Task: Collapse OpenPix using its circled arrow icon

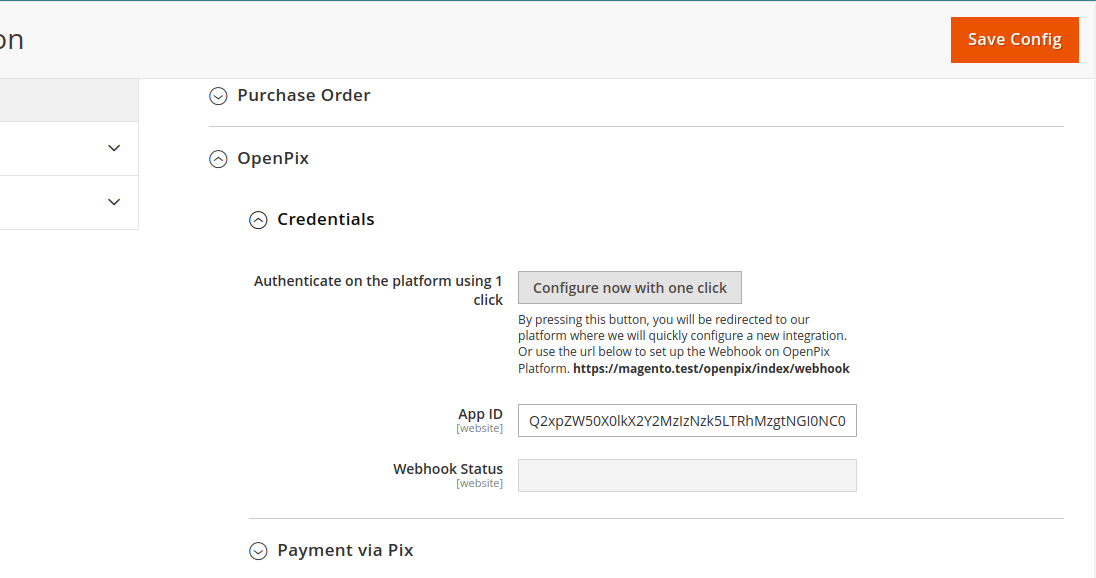Action: coord(218,159)
